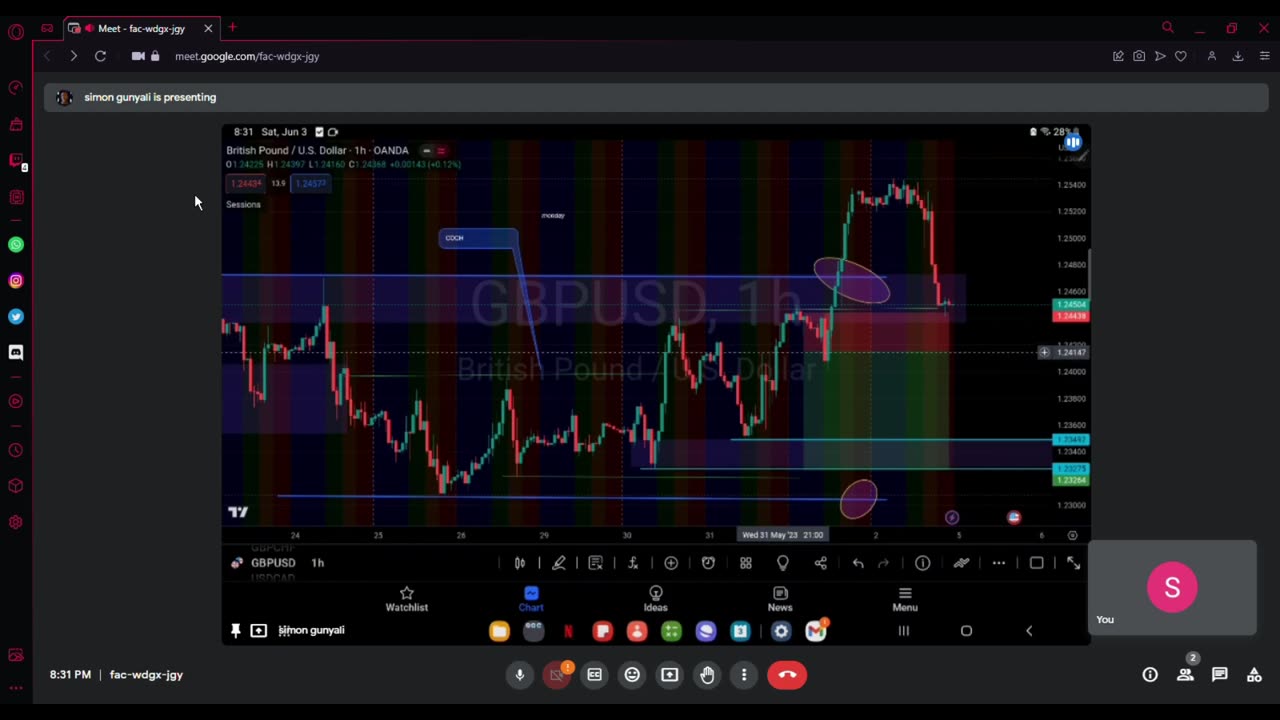The image size is (1280, 720).
Task: Raise hand in the meeting
Action: 707,675
